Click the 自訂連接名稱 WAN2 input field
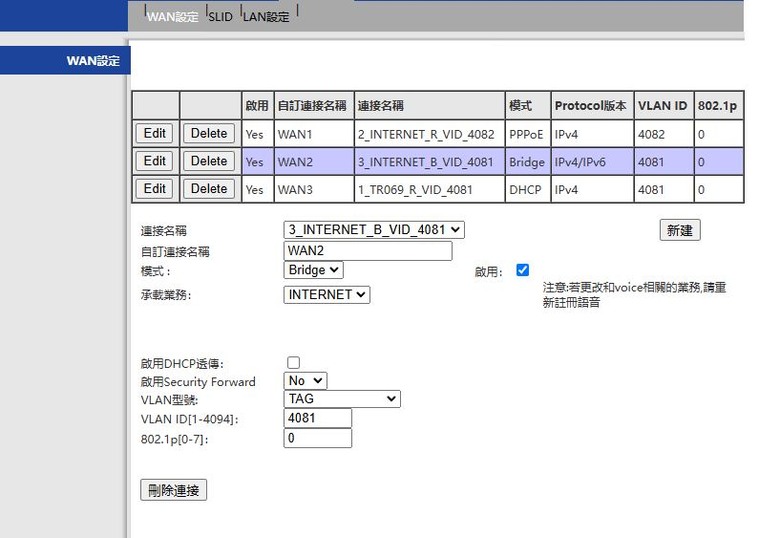 tap(368, 251)
